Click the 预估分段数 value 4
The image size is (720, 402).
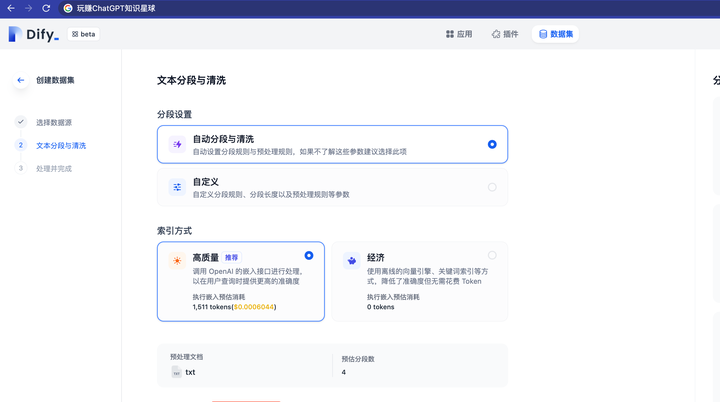(343, 372)
